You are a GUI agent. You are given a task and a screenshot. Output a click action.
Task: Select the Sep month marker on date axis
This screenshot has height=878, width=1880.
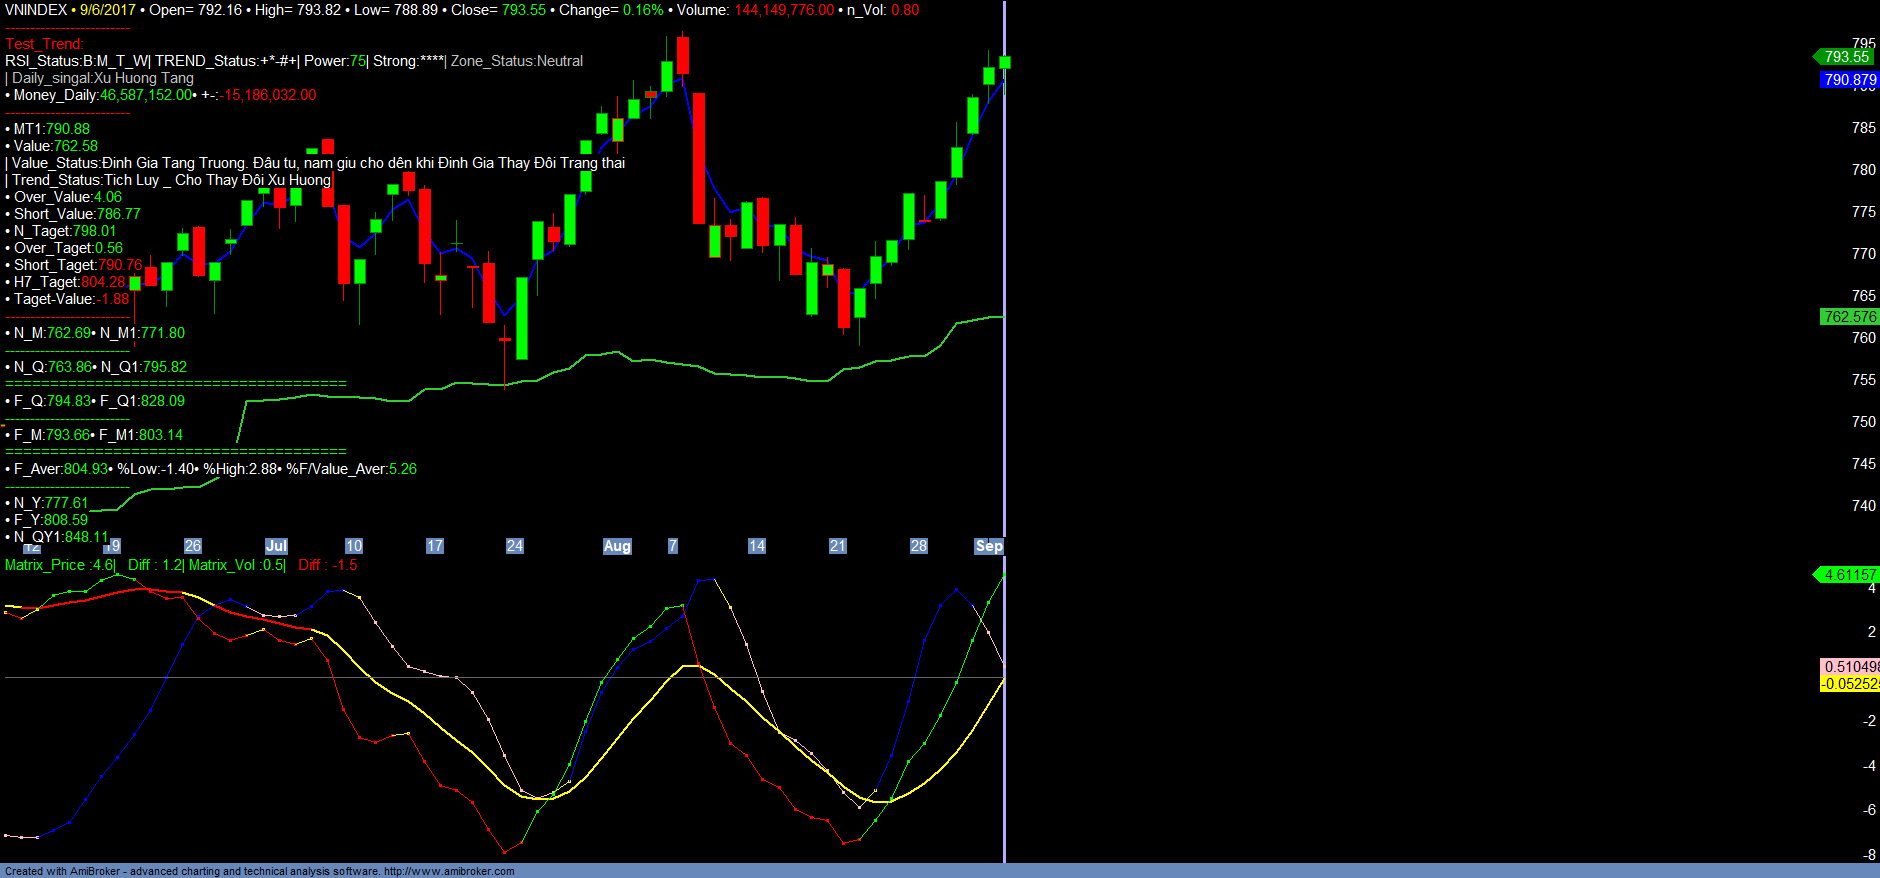tap(988, 546)
